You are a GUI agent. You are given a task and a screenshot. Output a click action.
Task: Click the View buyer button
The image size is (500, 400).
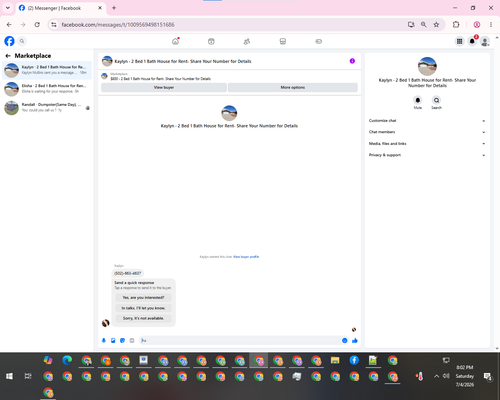point(164,87)
